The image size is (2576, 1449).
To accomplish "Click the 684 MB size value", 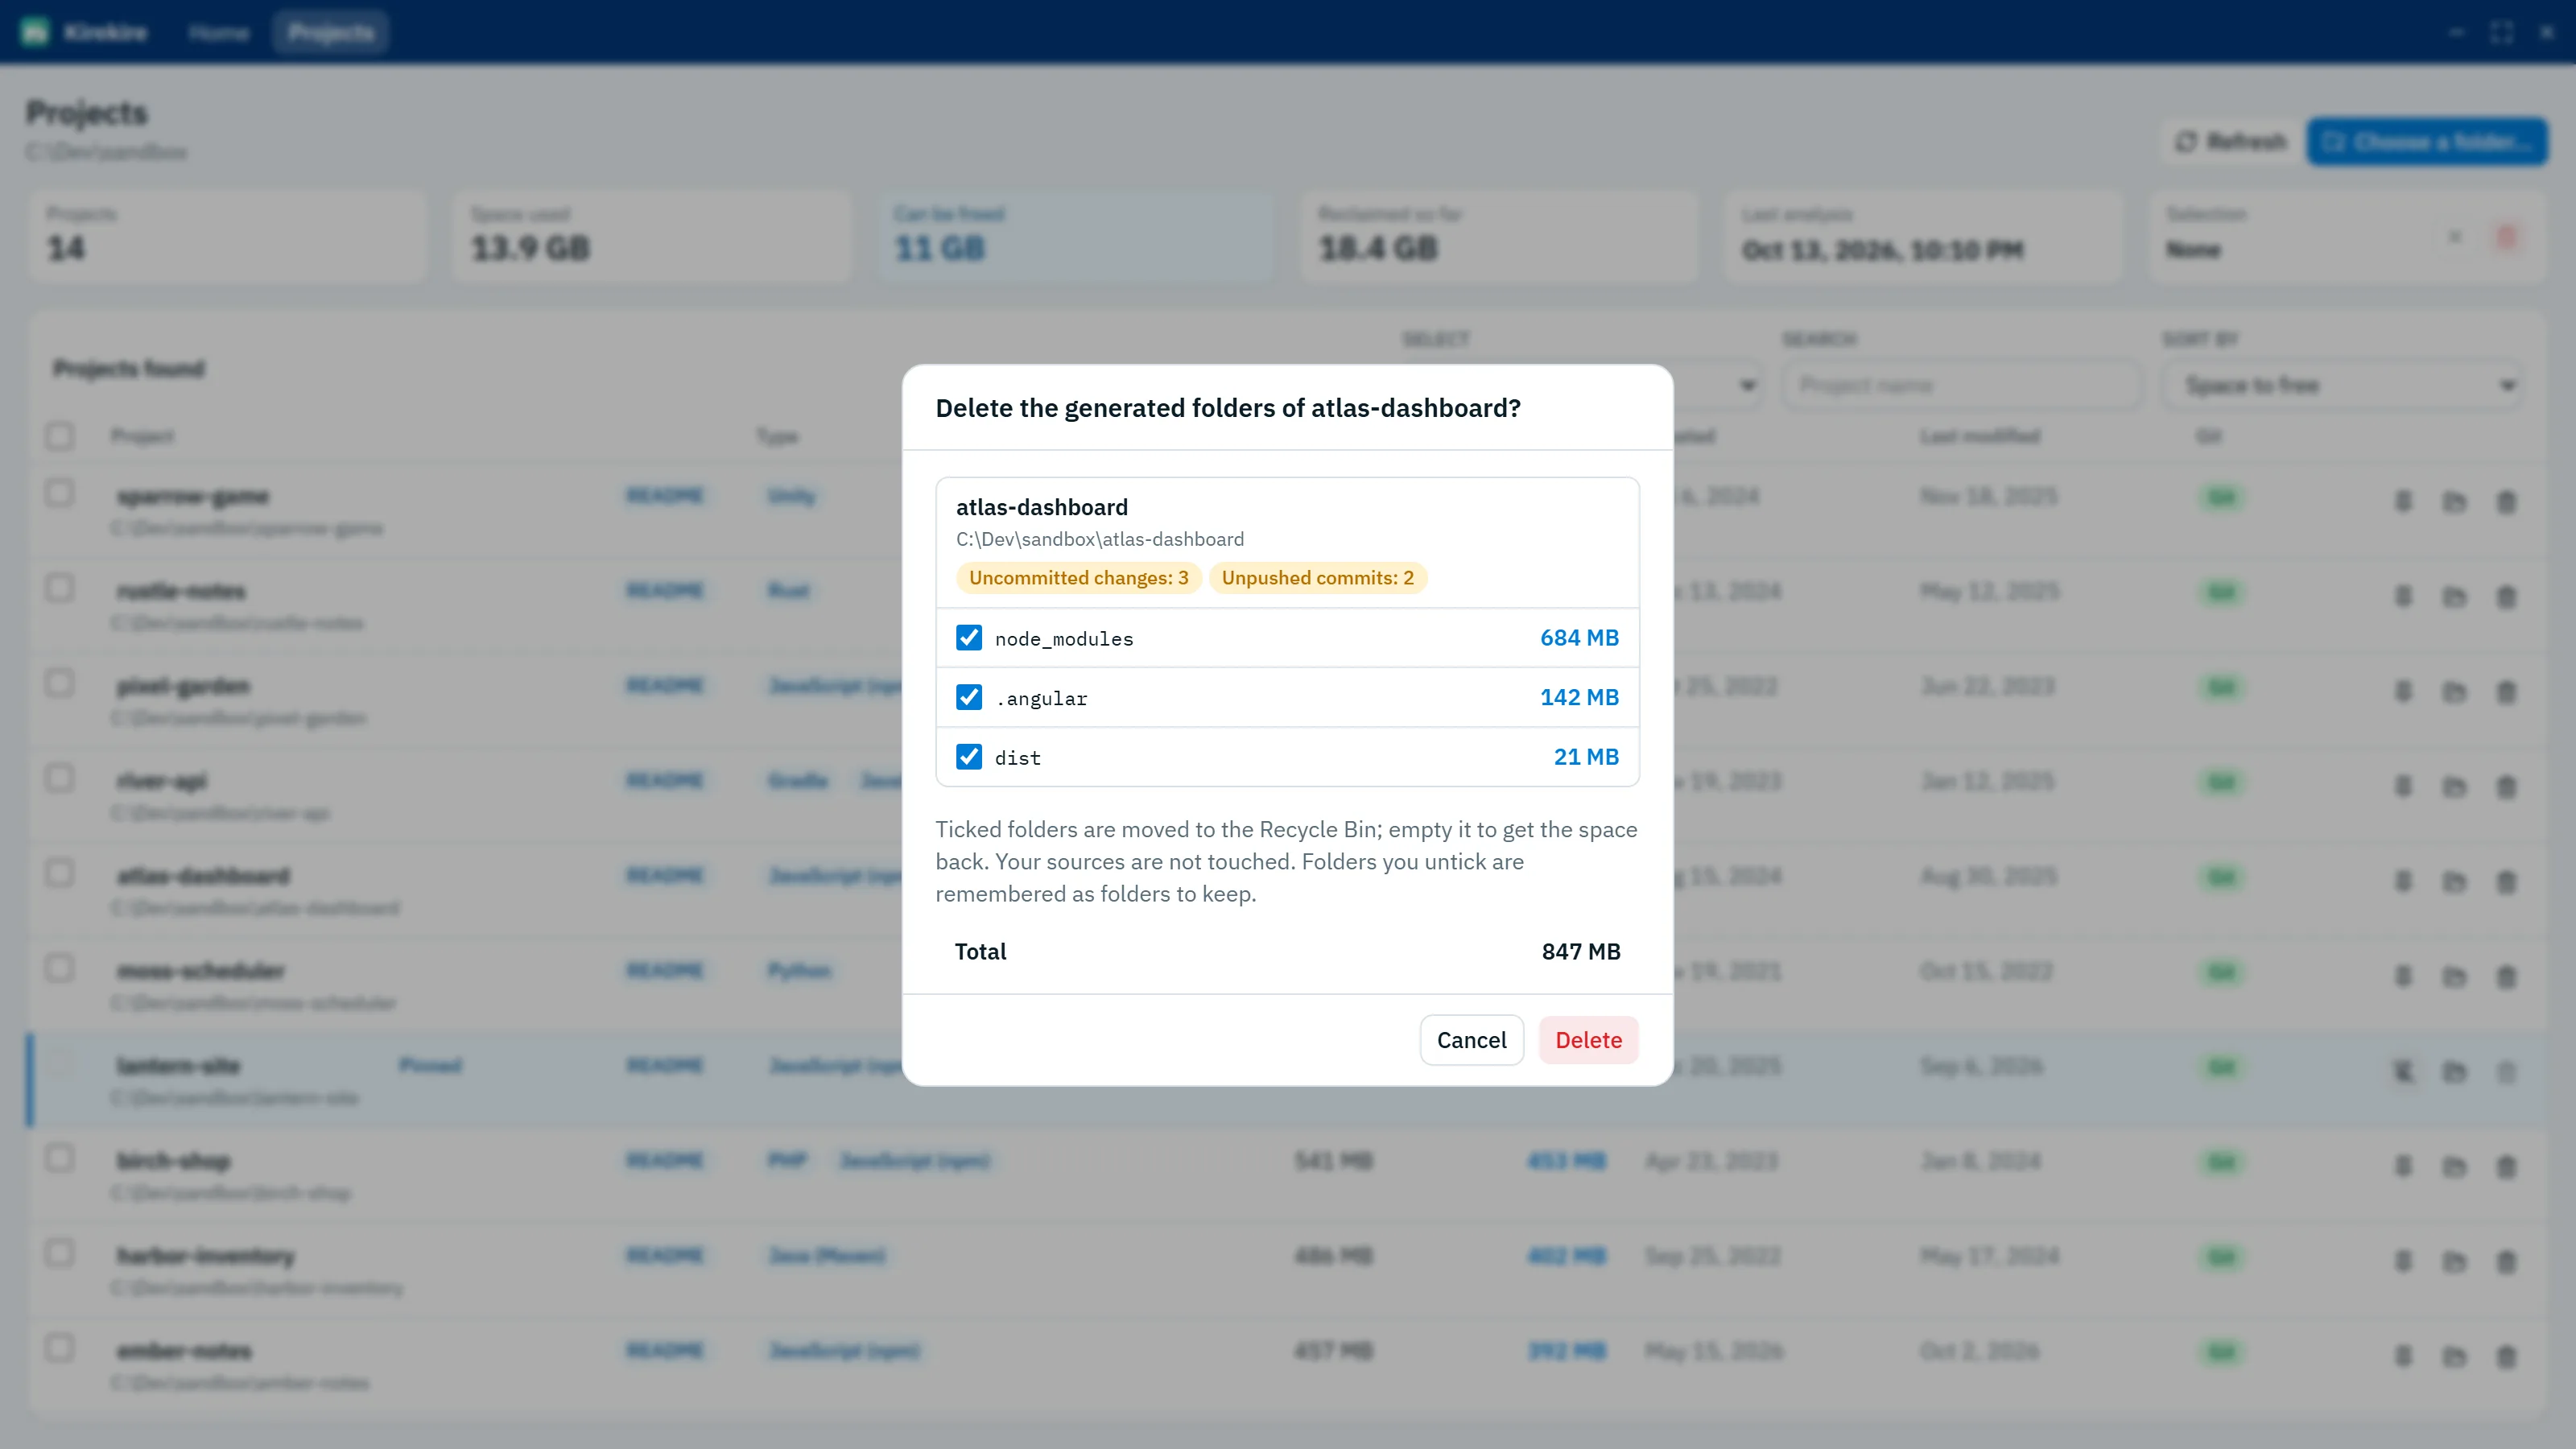I will tap(1579, 638).
